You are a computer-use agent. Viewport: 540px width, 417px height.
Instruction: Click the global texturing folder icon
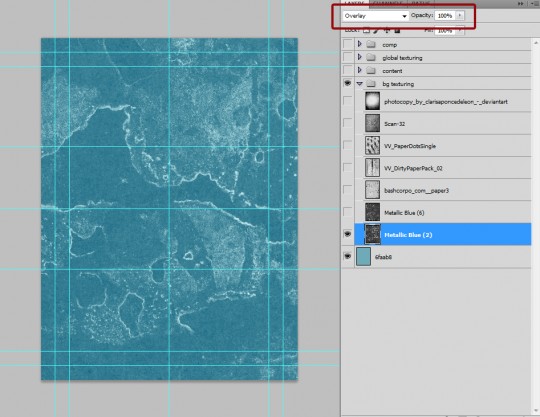[x=371, y=57]
